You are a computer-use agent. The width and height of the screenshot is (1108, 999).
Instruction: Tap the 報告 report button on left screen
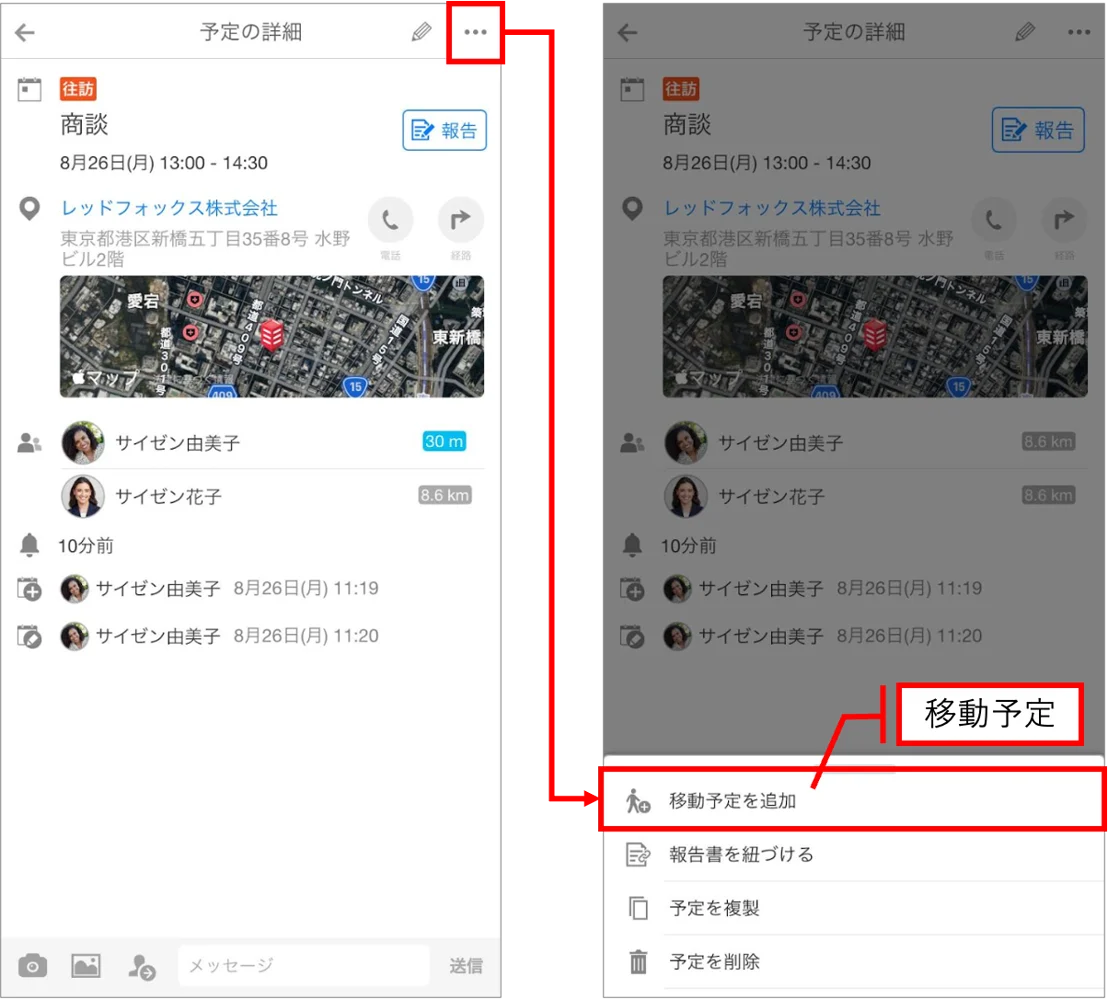click(444, 130)
